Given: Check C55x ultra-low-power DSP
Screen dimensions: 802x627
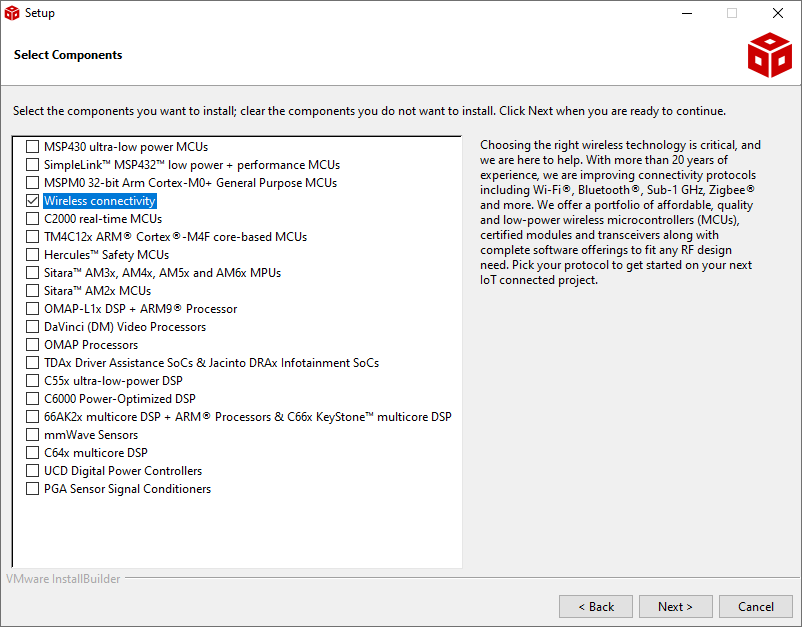Looking at the screenshot, I should click(x=33, y=380).
